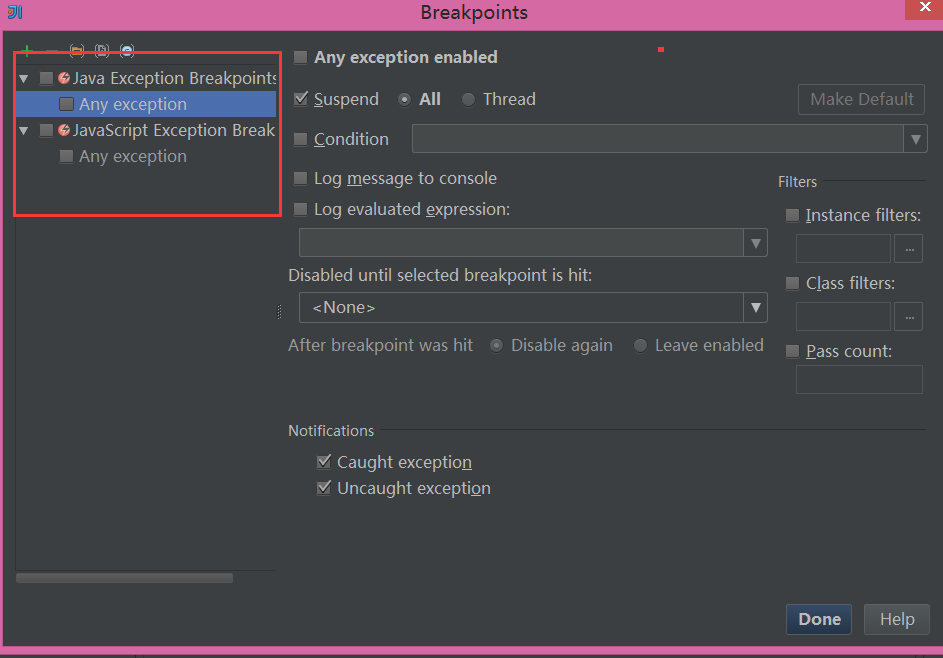Uncheck the Suspend checkbox
943x658 pixels.
point(303,99)
